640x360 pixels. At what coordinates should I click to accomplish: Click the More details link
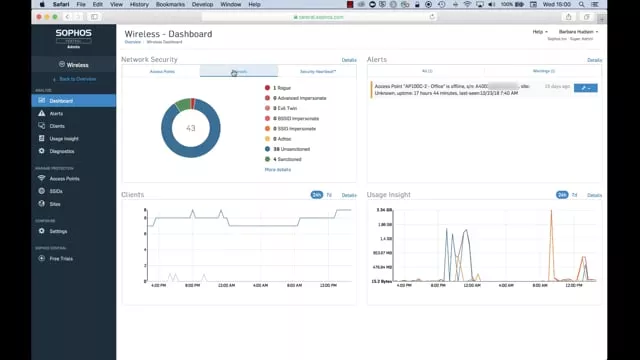[278, 170]
